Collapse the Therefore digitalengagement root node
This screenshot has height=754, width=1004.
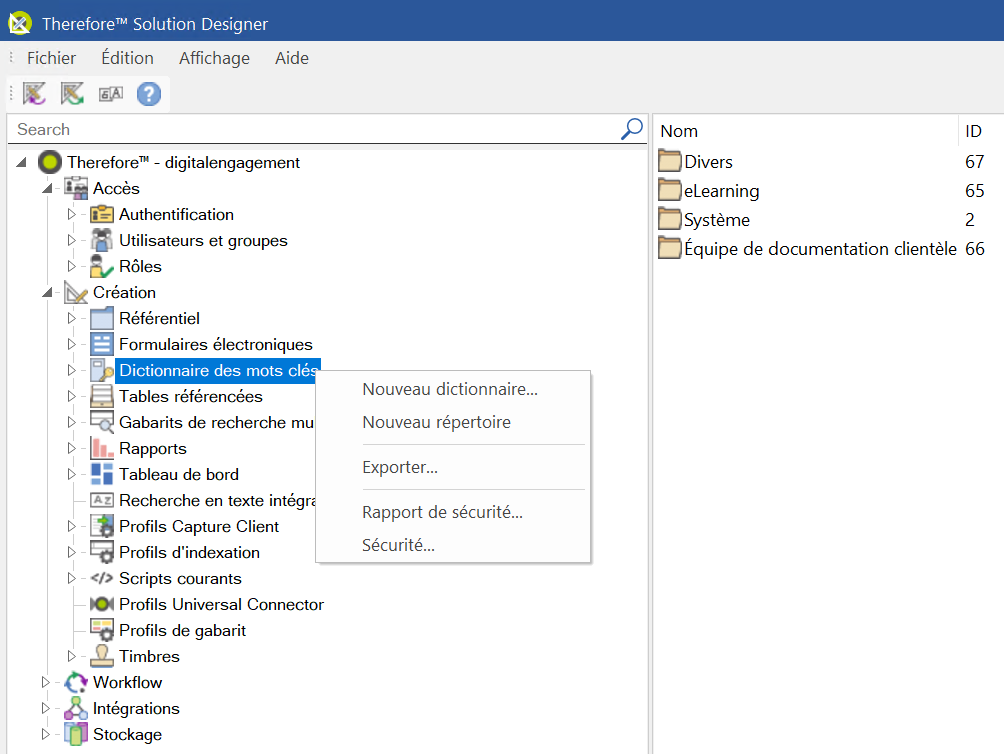click(x=21, y=163)
